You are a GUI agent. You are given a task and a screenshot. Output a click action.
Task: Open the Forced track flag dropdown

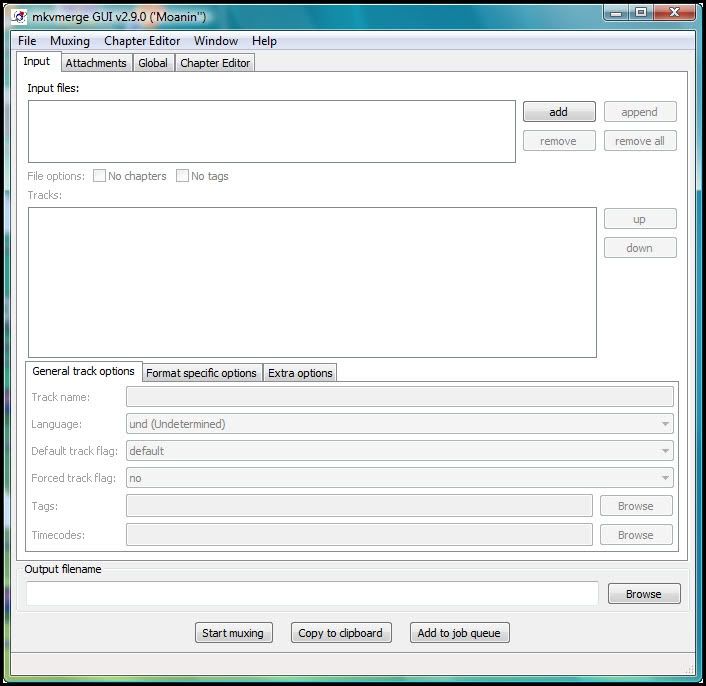[400, 478]
